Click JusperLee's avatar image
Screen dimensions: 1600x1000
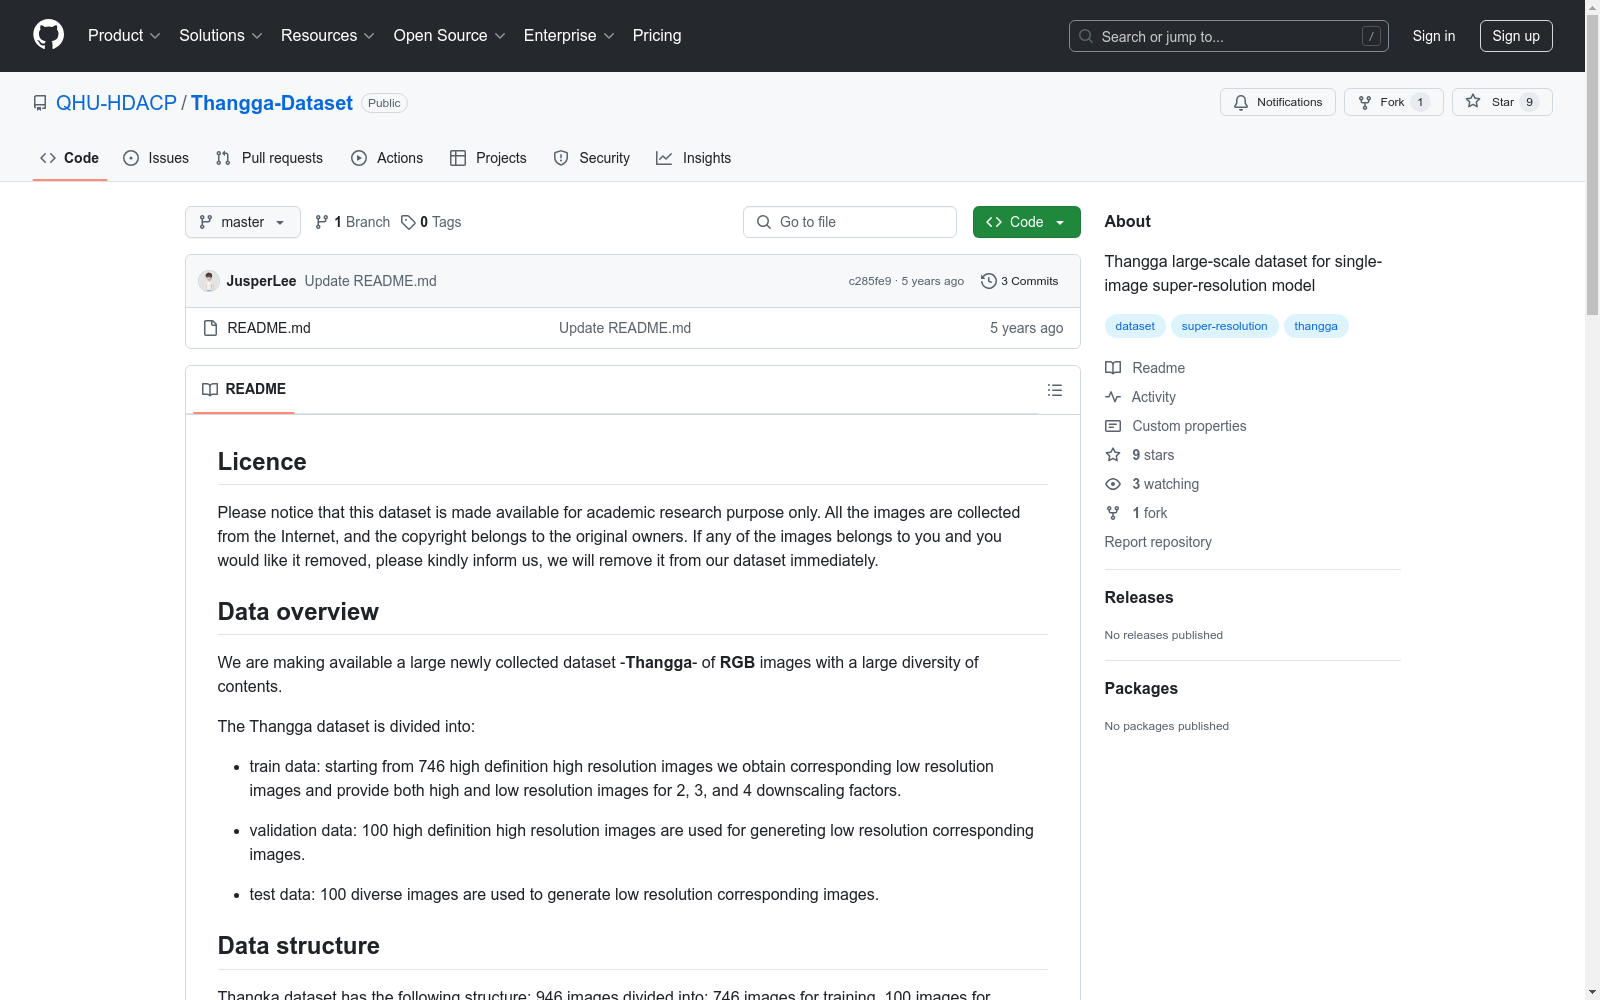(209, 281)
